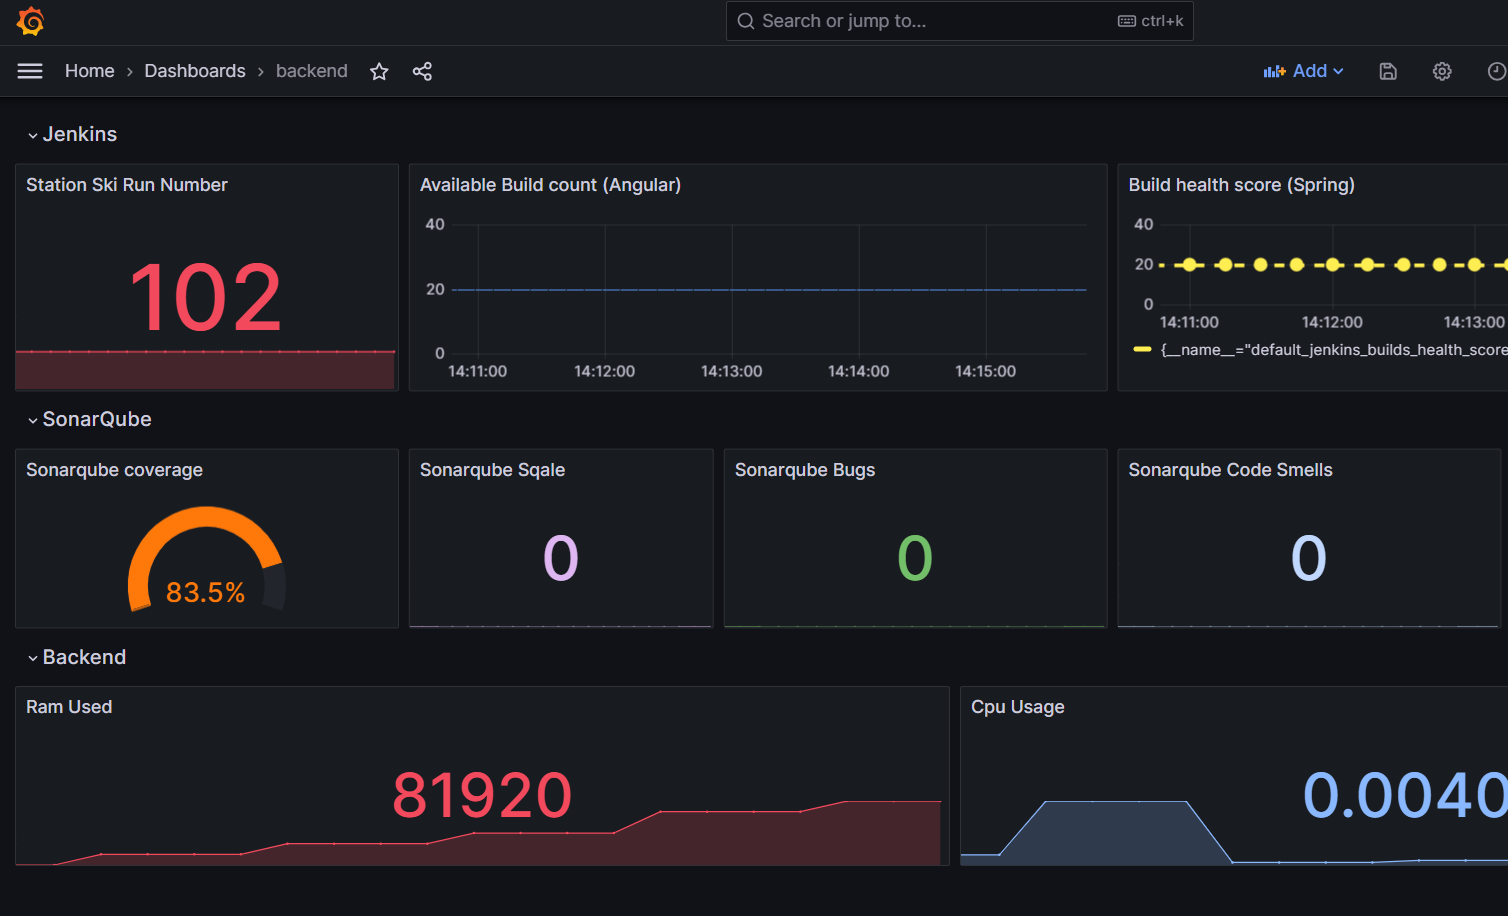
Task: Open Sonarqube Bugs panel title
Action: [805, 470]
